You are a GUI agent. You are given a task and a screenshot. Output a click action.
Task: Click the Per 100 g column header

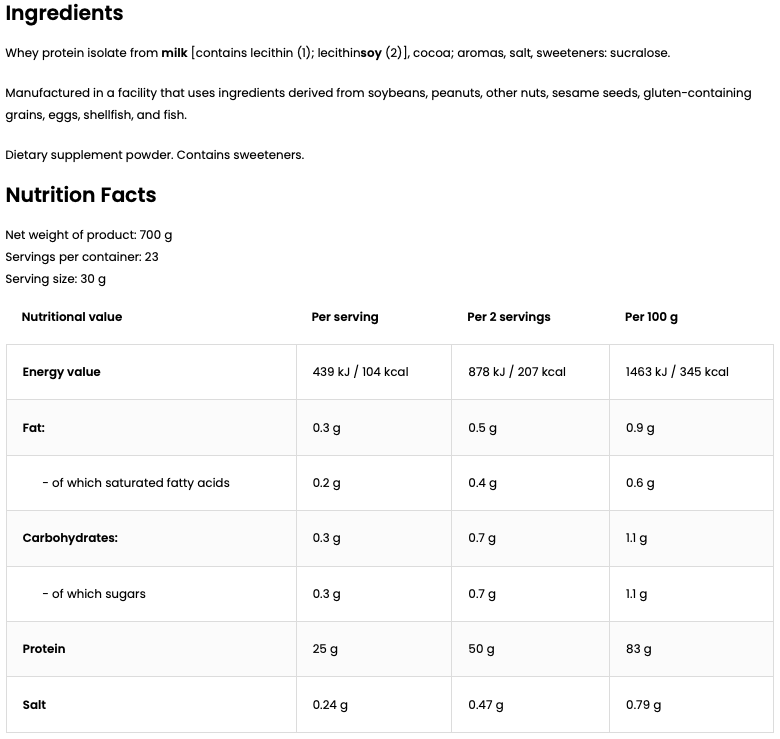651,317
